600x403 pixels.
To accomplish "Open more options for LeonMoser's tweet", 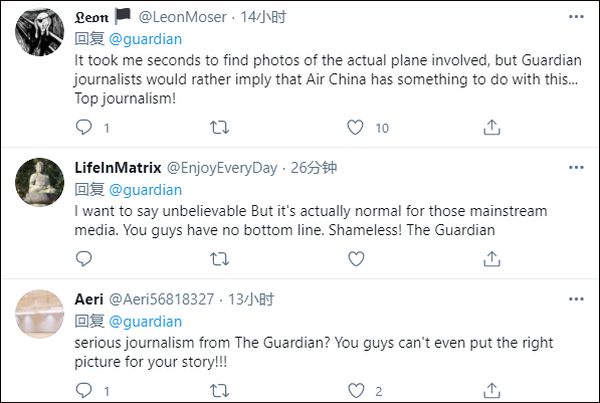I will [x=574, y=17].
